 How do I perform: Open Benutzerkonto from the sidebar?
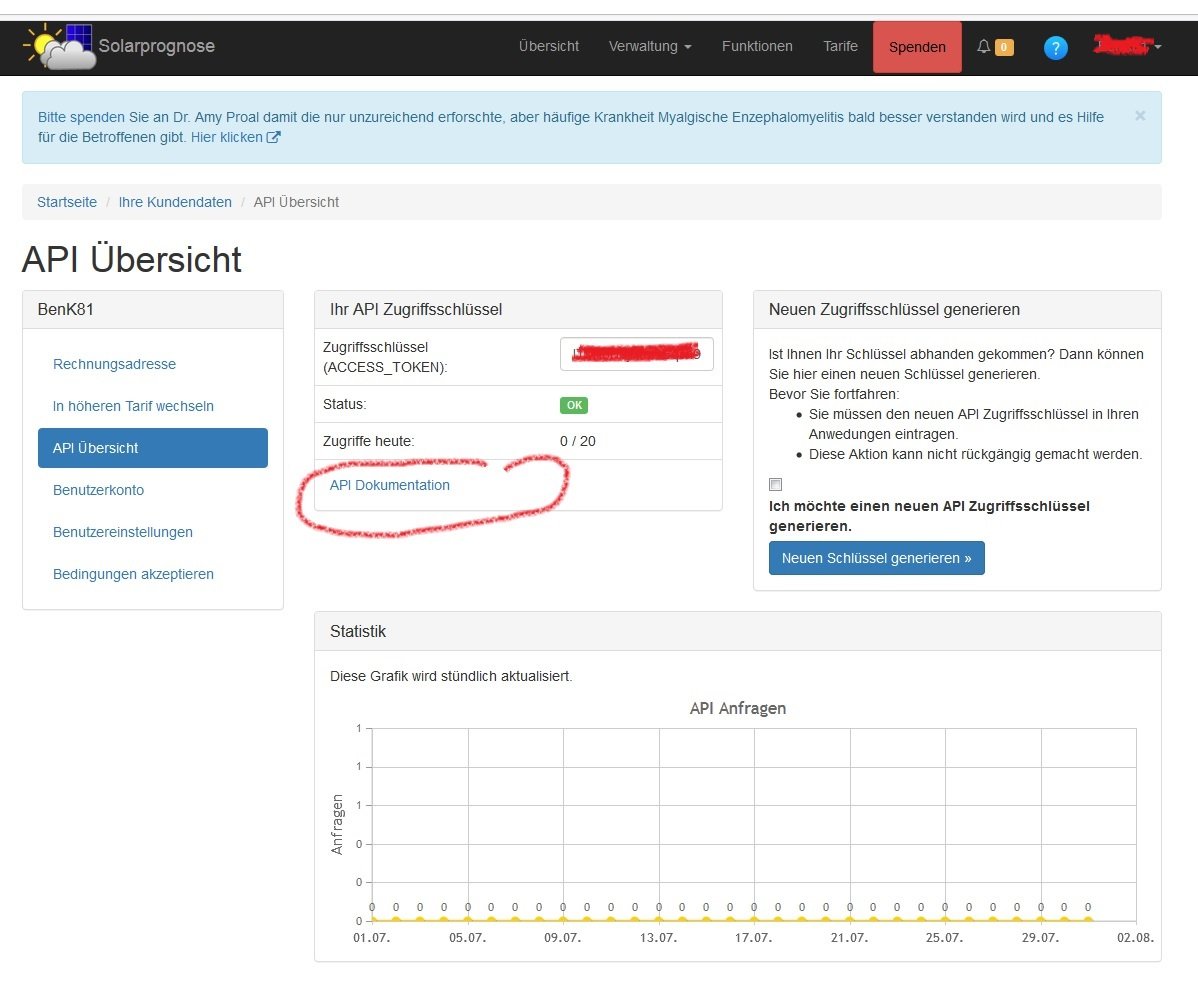pos(98,490)
